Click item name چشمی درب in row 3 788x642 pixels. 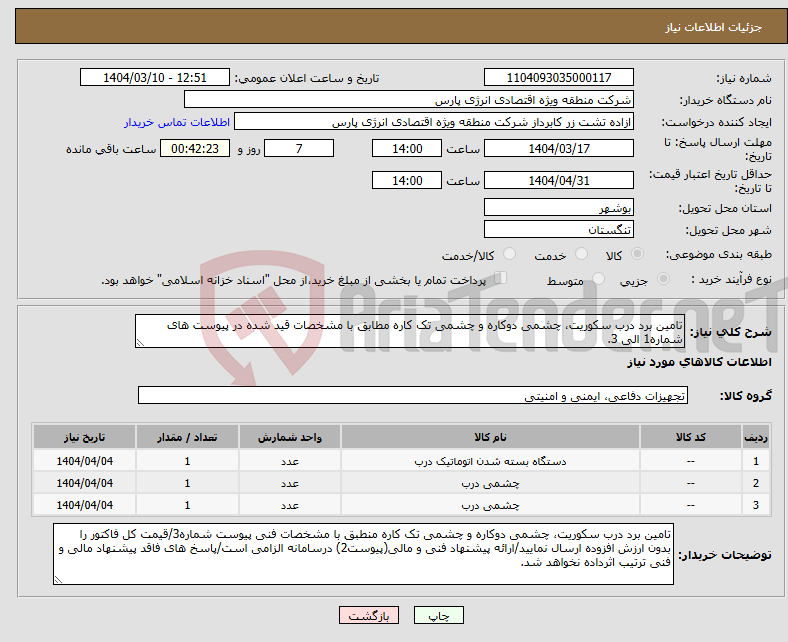tap(490, 505)
